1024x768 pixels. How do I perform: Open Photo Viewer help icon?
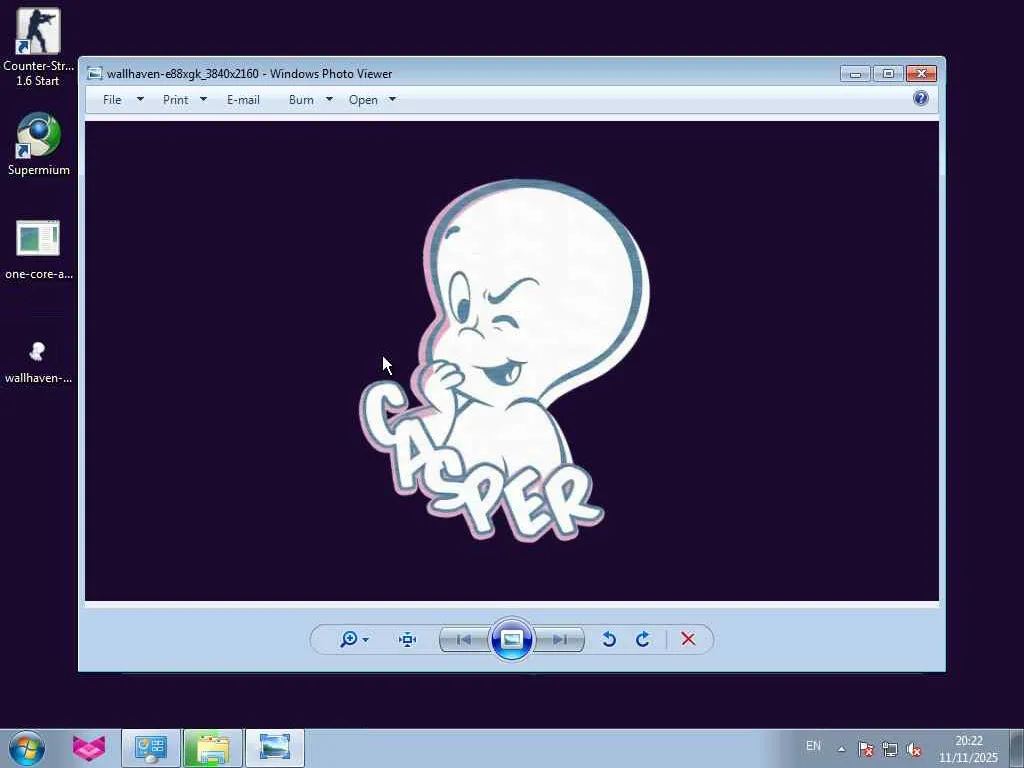tap(921, 98)
